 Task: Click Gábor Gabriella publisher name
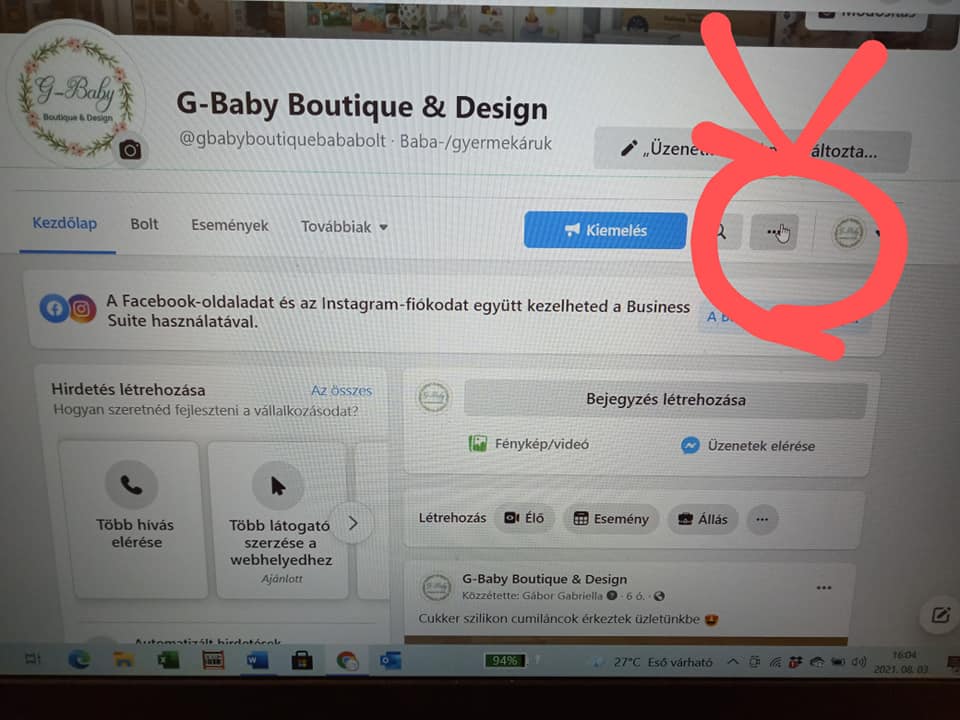pyautogui.click(x=562, y=596)
